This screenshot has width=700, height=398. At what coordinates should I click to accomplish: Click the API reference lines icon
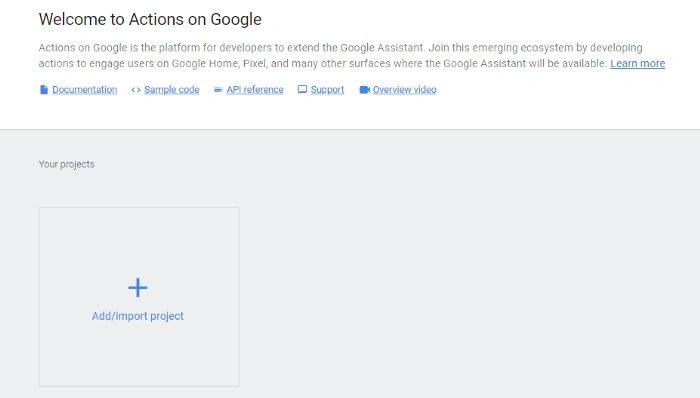tap(218, 90)
